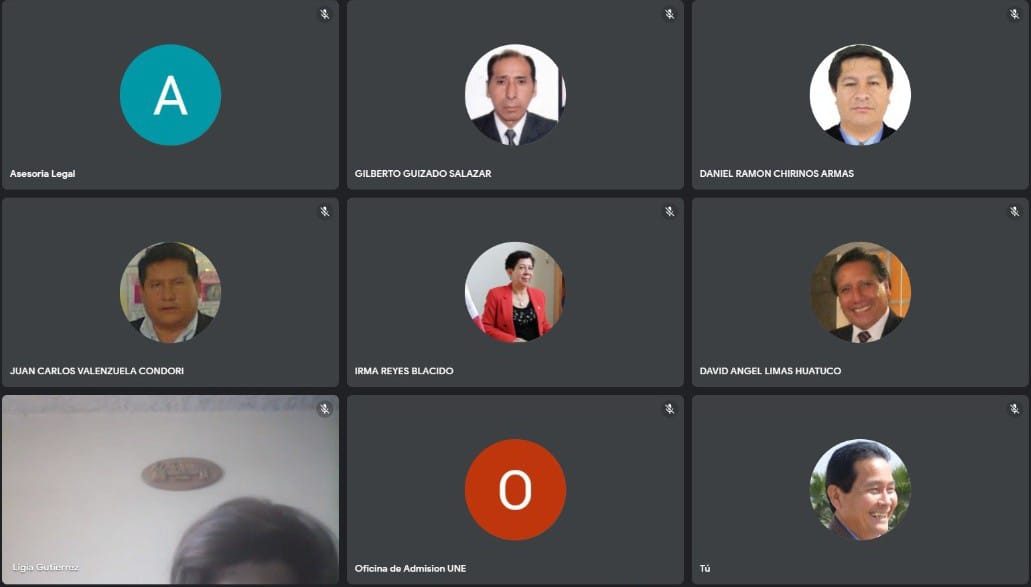Click muted mic icon on Oficina de Admision UNE tile

(x=669, y=409)
